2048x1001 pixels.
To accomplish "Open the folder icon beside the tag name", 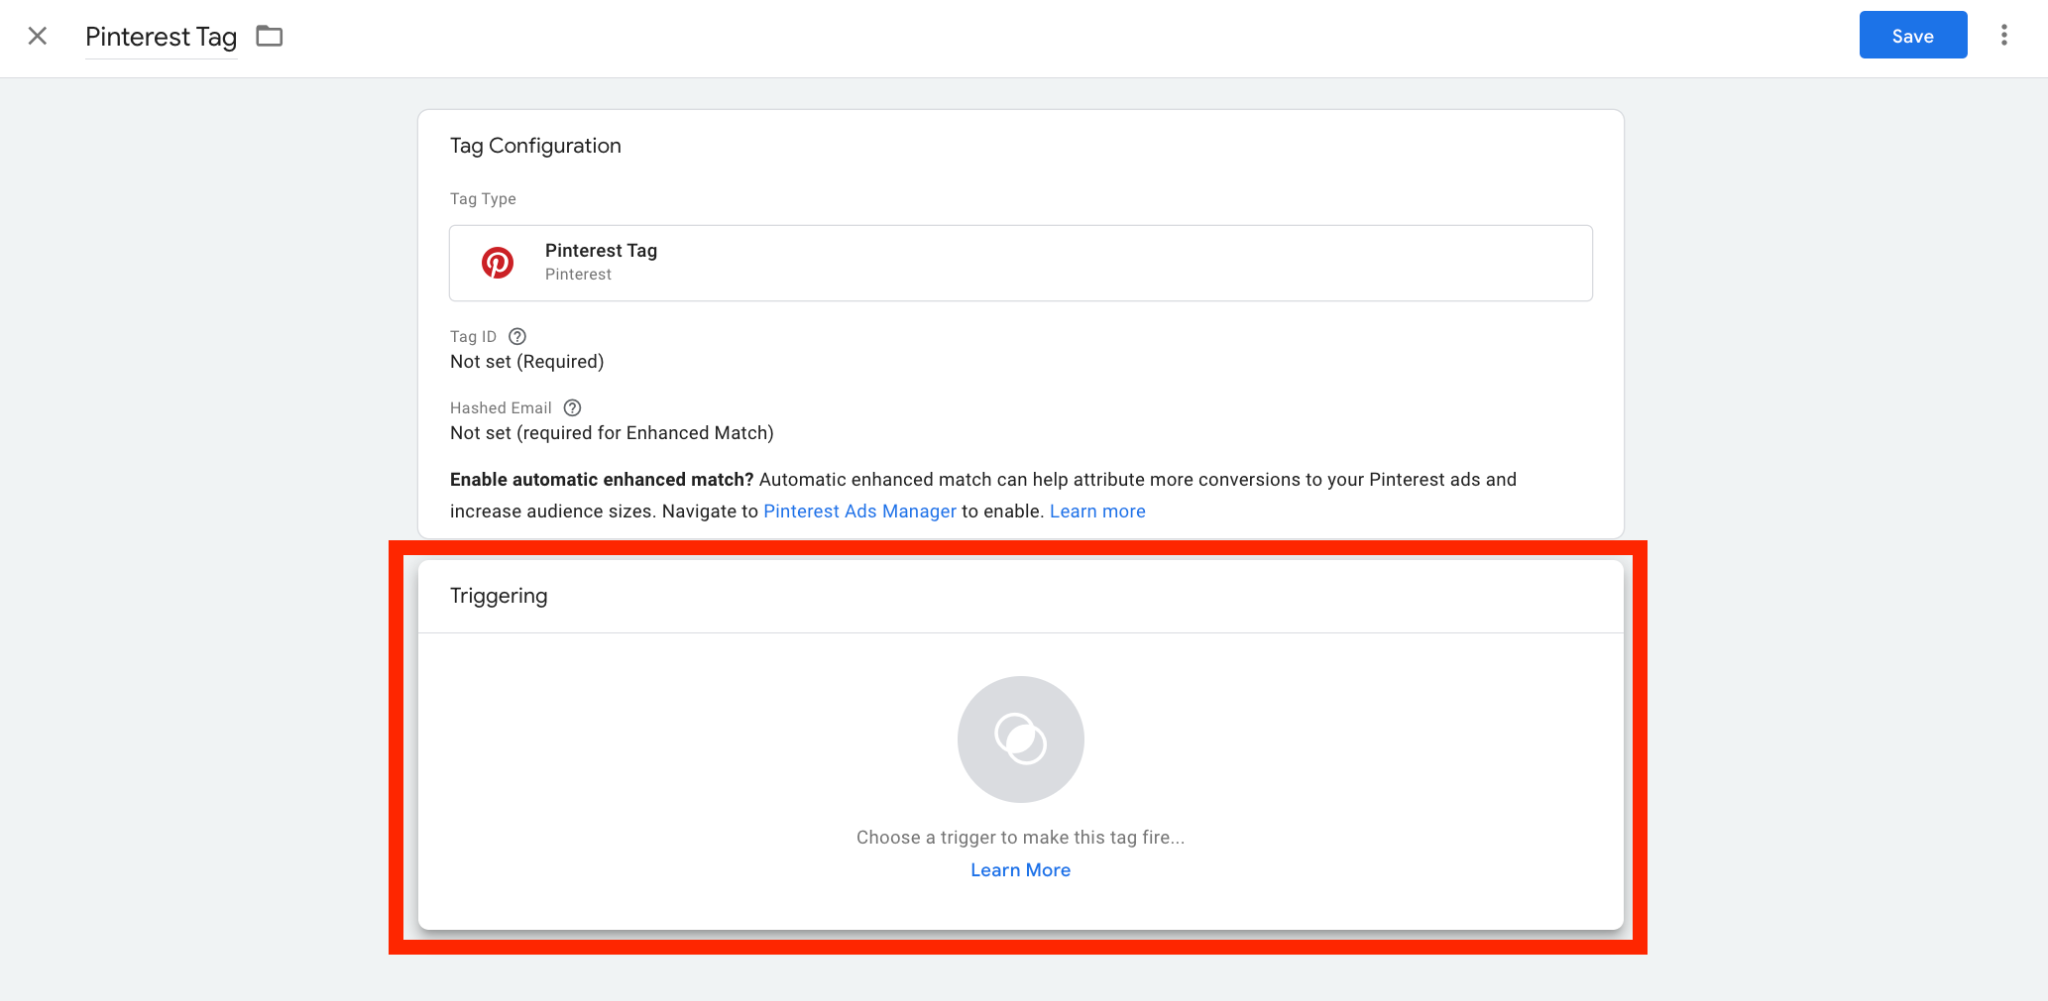I will [x=269, y=36].
